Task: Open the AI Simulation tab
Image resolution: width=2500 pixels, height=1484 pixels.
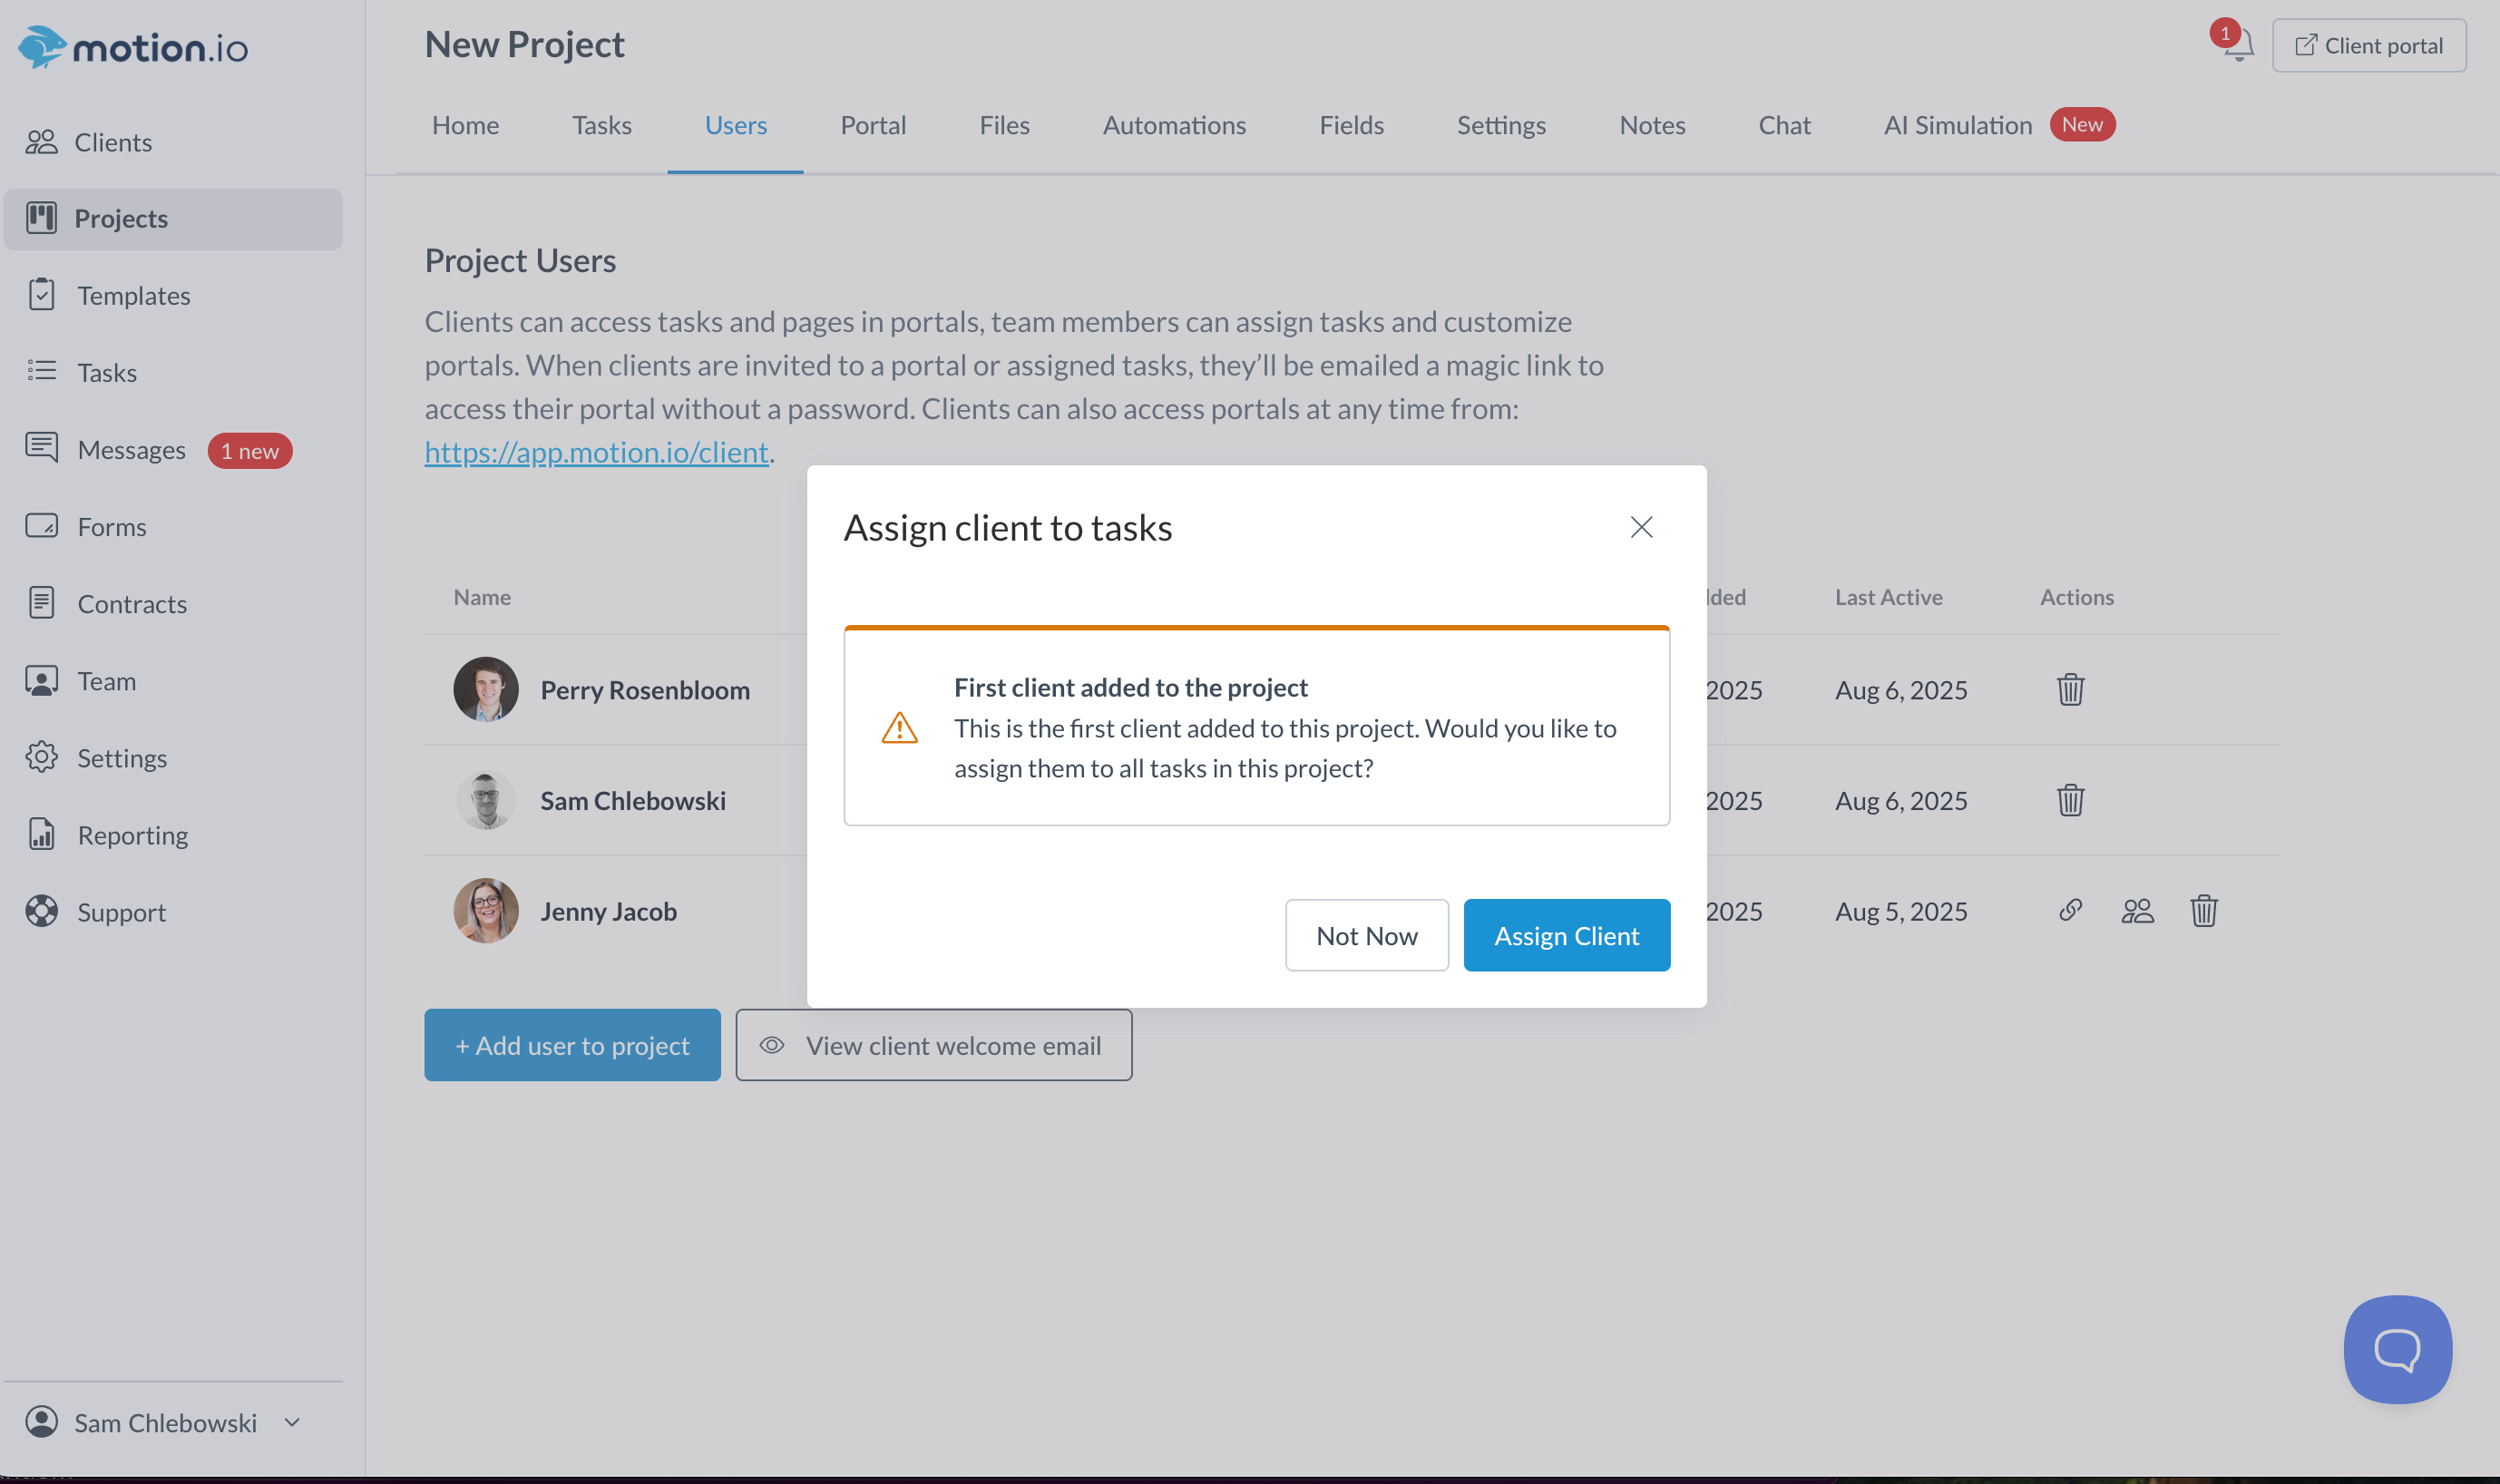Action: click(x=1957, y=125)
